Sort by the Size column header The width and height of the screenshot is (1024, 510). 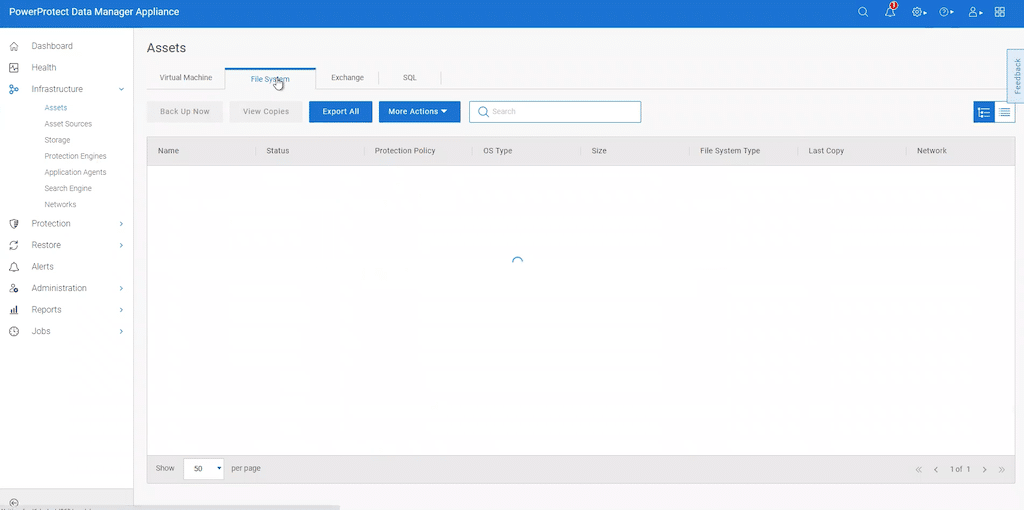[x=599, y=151]
